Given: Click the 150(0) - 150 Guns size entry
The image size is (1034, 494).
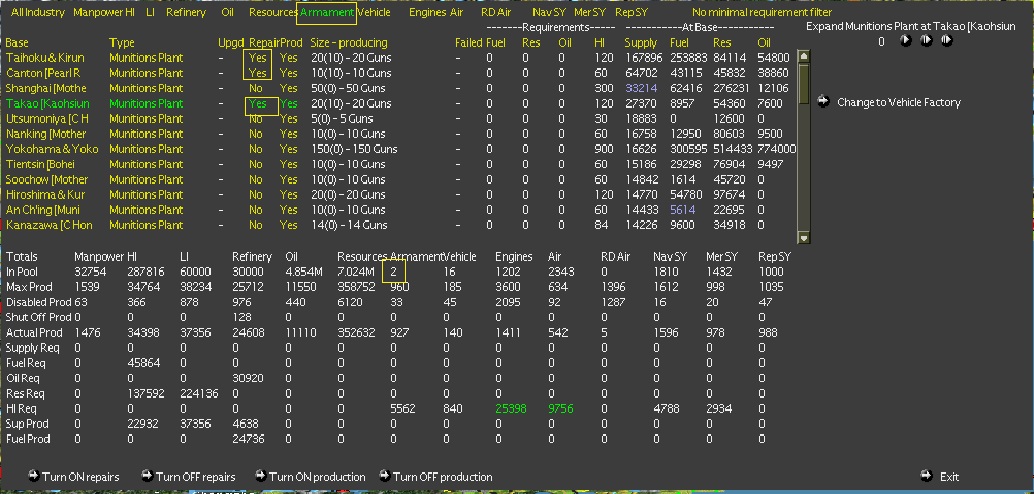Looking at the screenshot, I should coord(354,149).
